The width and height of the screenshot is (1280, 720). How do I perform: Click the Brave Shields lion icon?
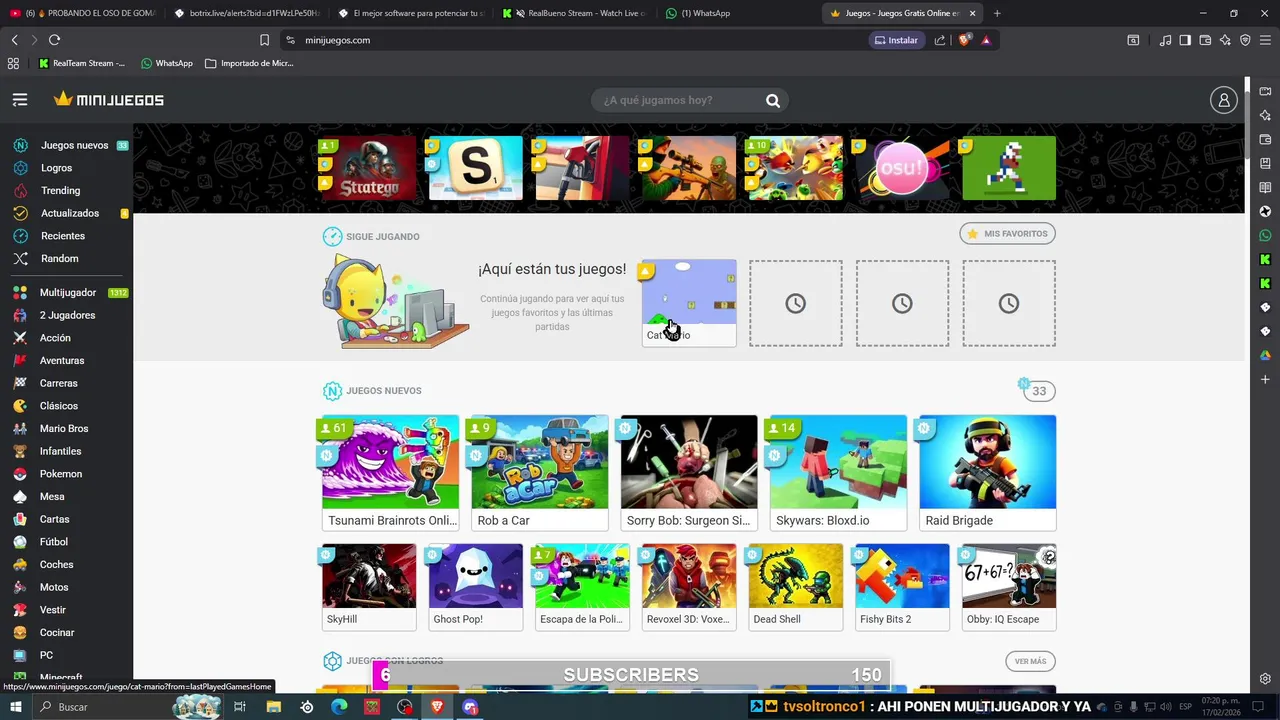(x=964, y=40)
